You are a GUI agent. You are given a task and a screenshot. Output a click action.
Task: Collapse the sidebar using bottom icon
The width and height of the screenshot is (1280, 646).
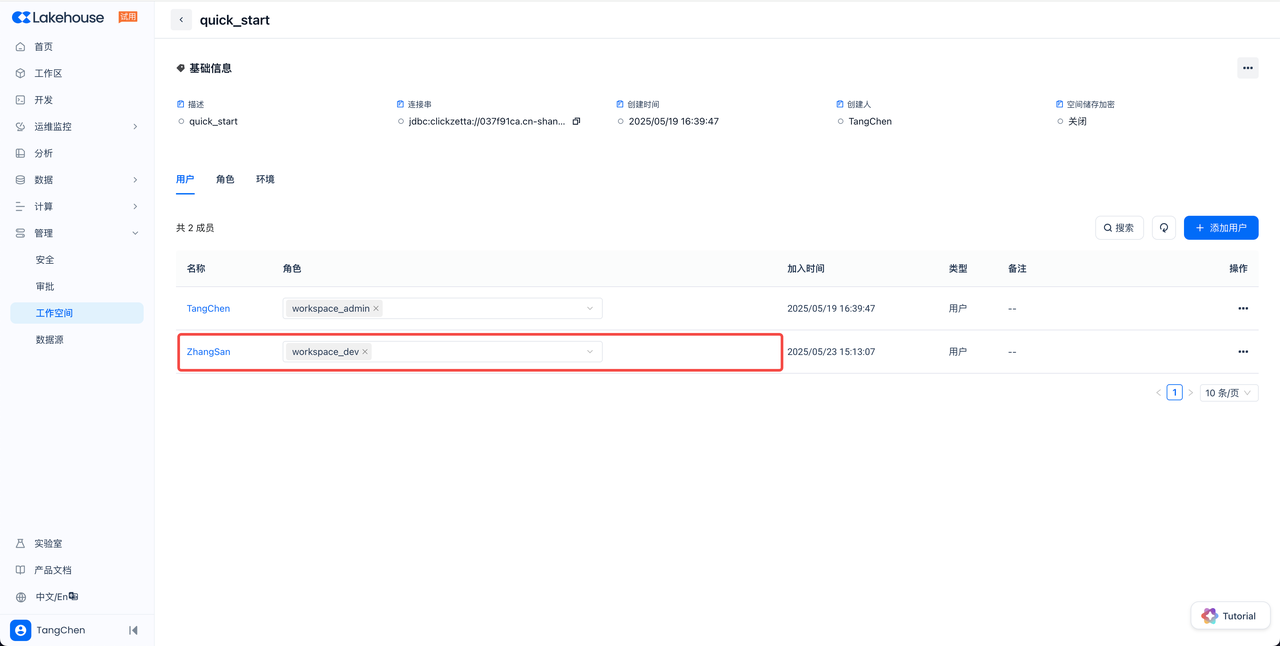click(x=133, y=630)
